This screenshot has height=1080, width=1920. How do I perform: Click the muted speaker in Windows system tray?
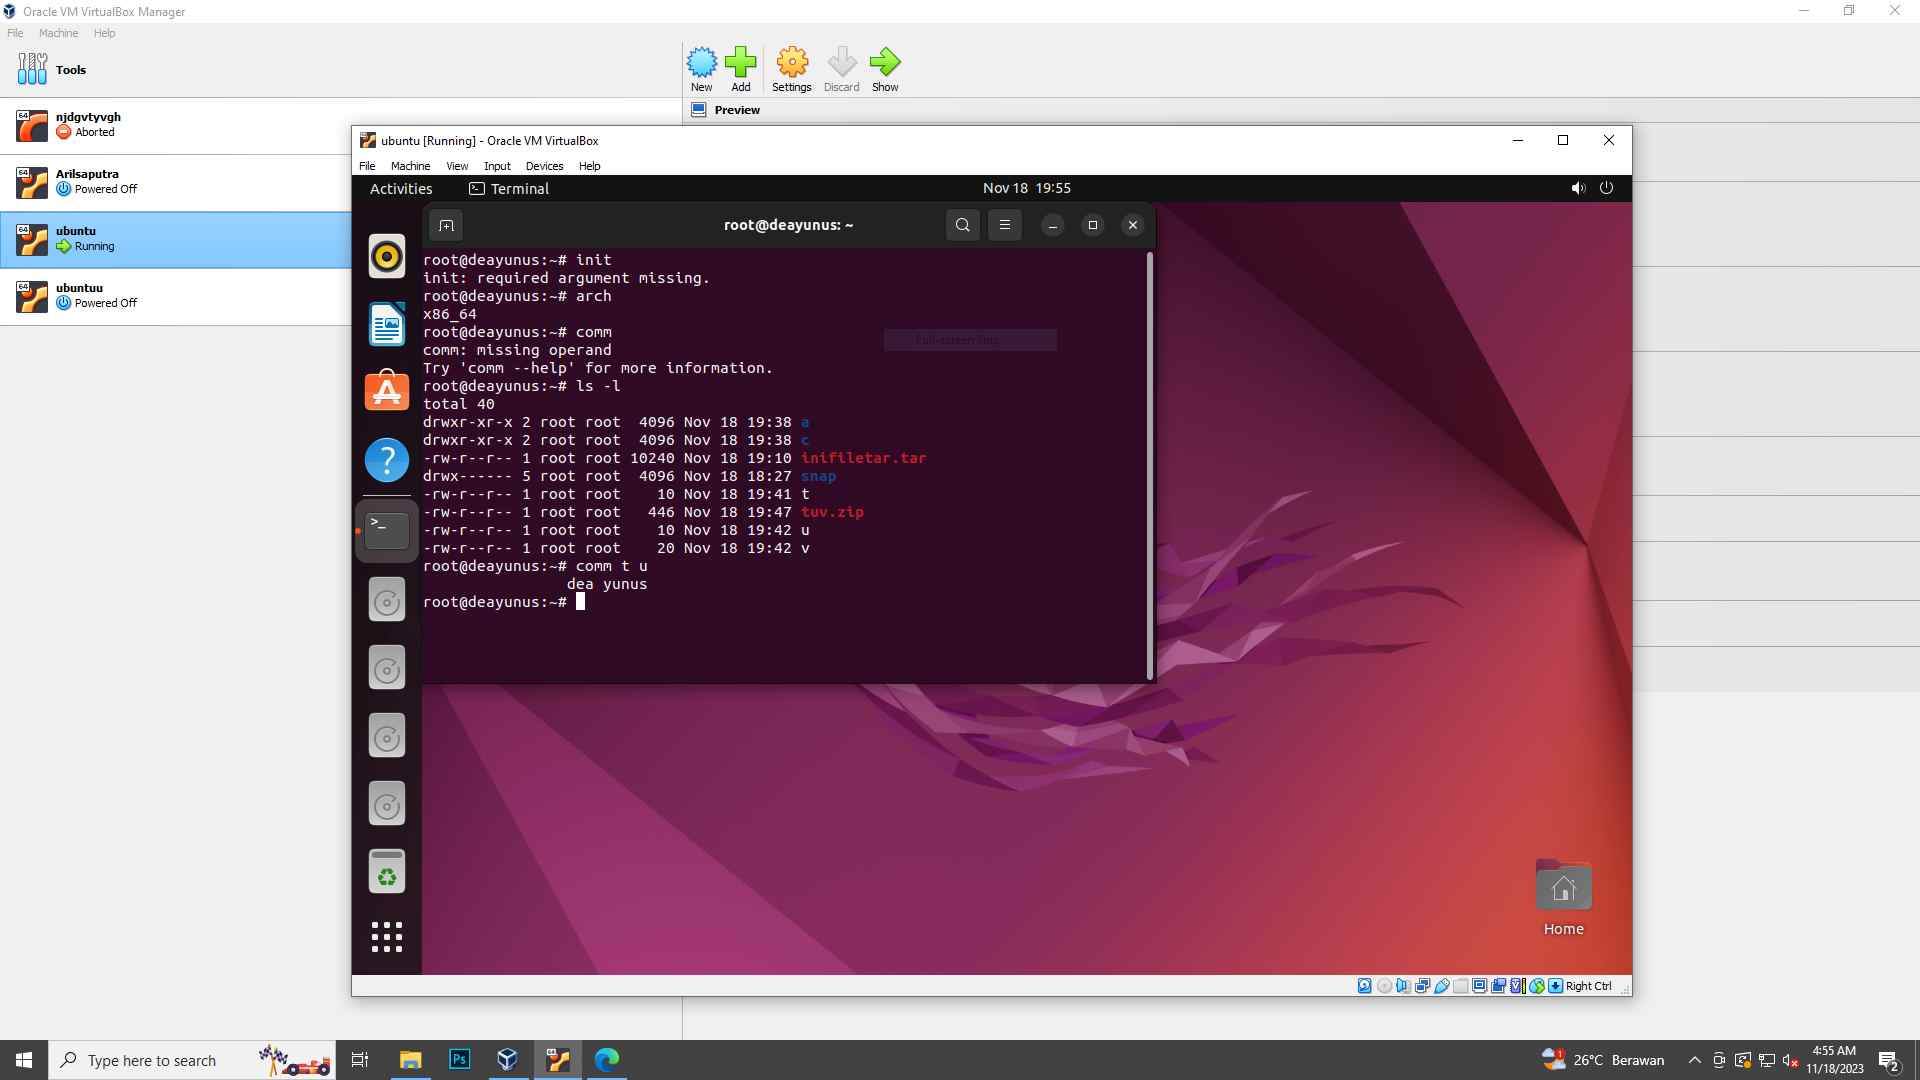1790,1060
